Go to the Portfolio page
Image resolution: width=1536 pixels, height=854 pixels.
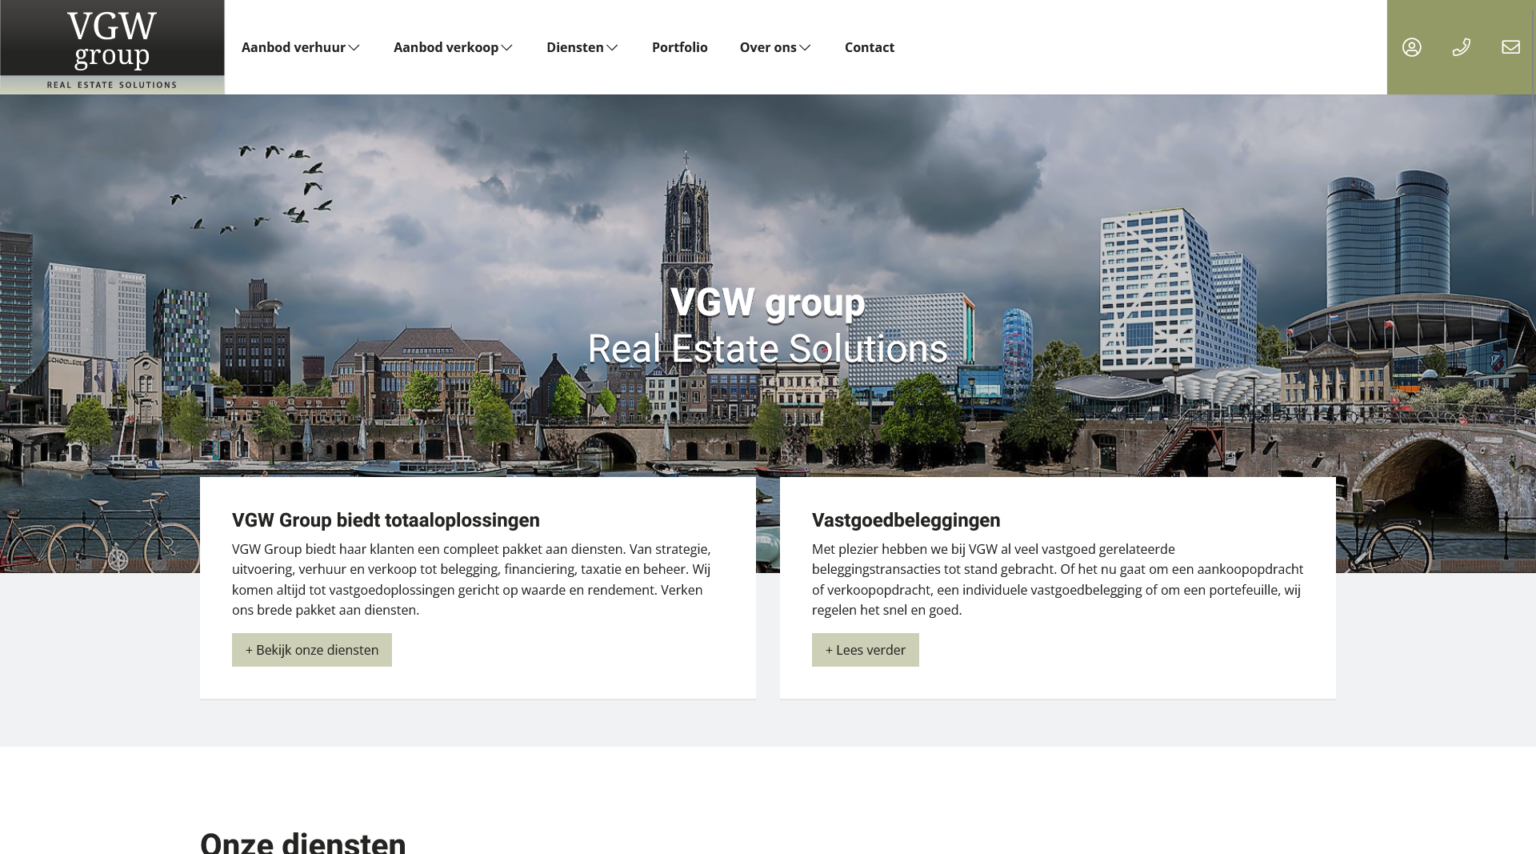(x=679, y=47)
